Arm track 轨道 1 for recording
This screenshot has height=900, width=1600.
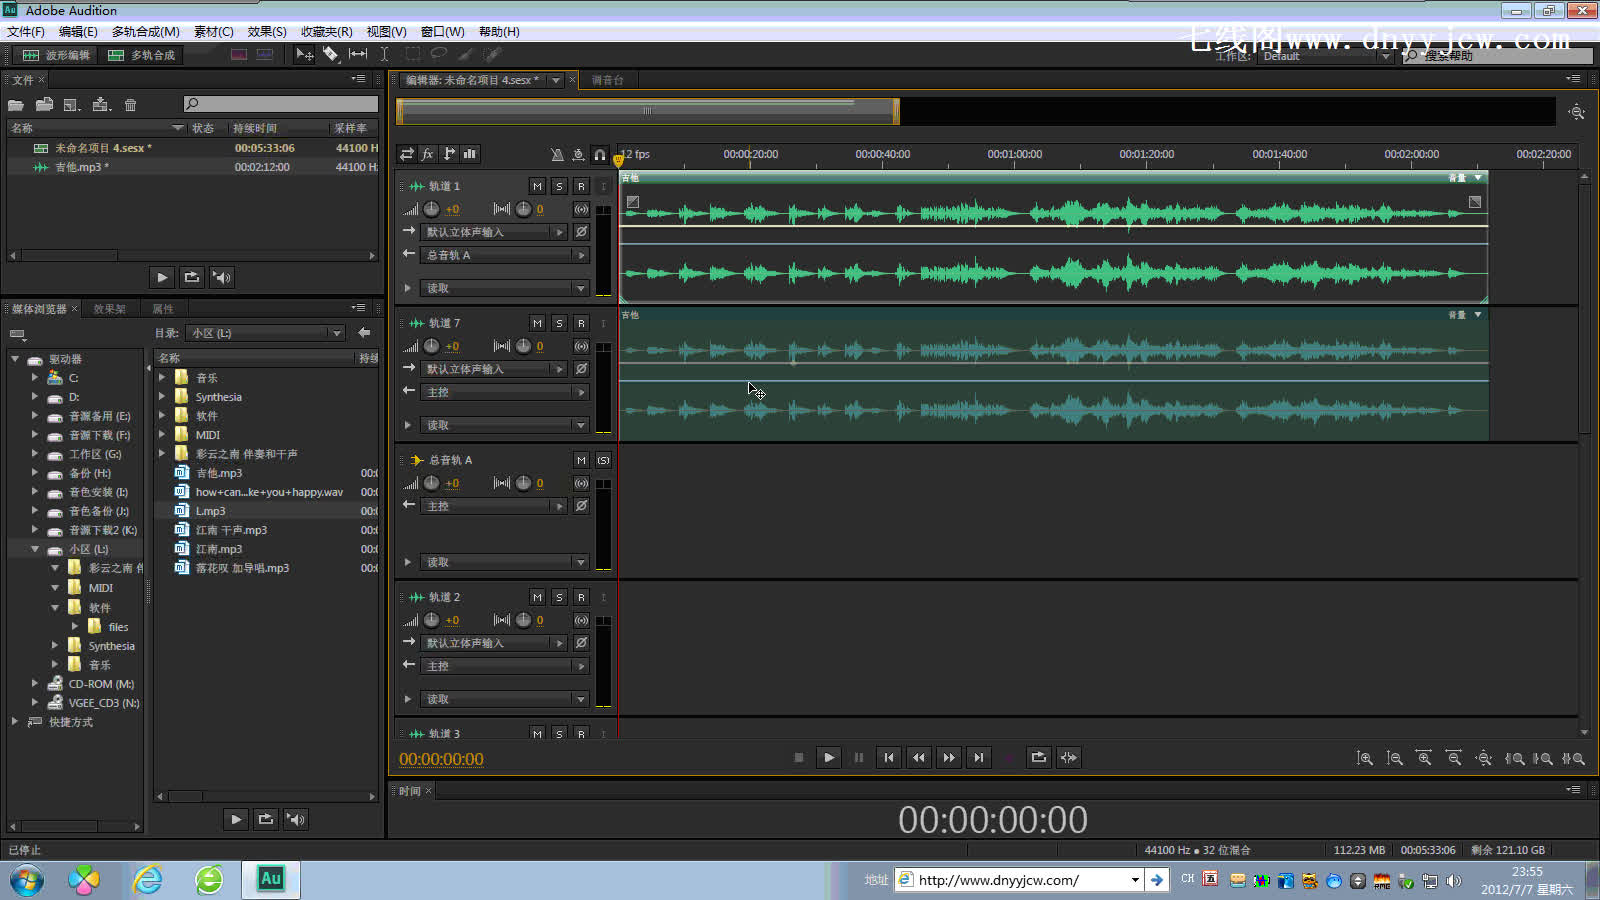click(581, 186)
